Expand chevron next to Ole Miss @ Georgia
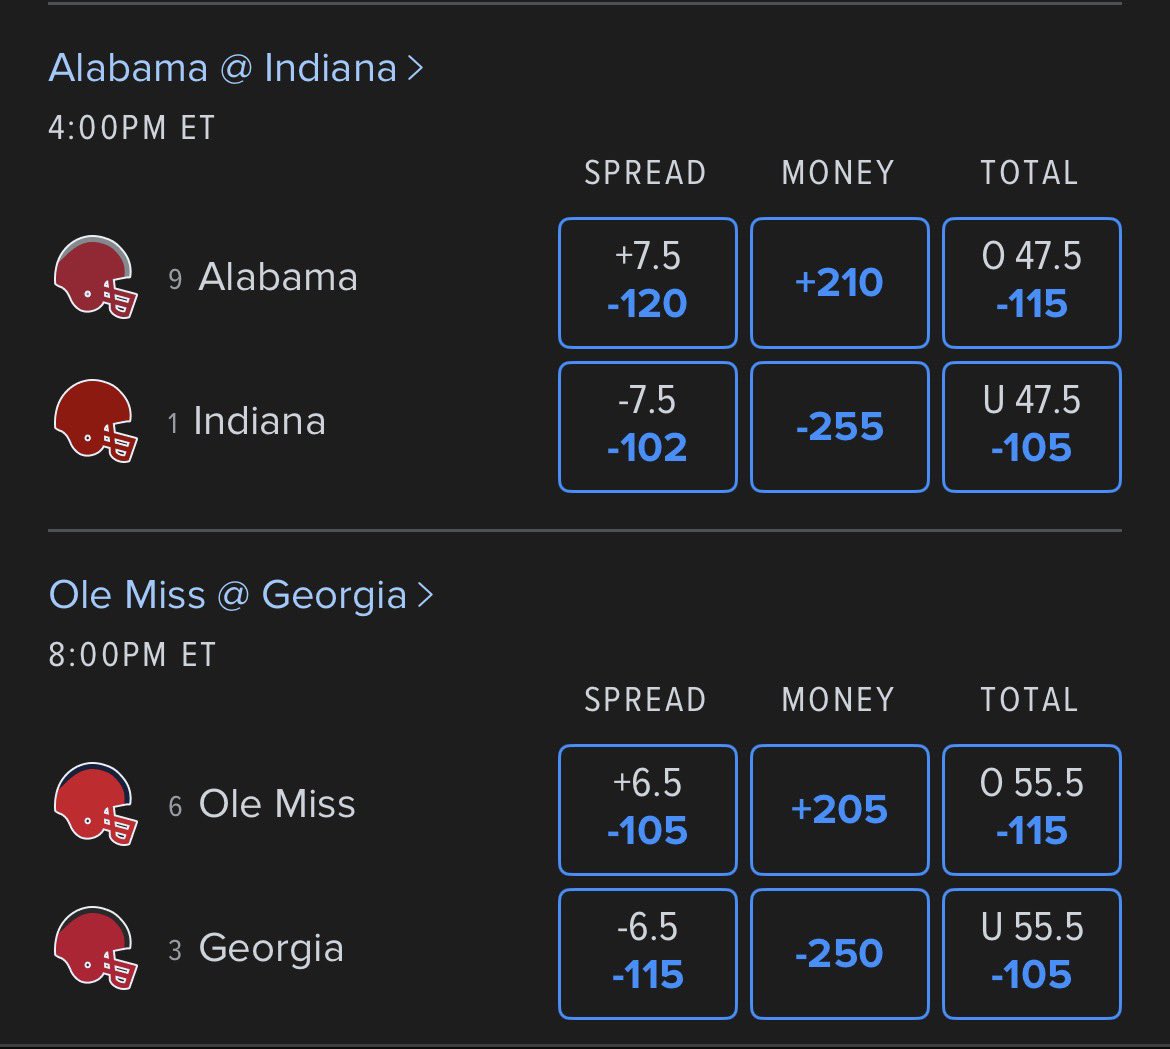Screen dimensions: 1170x1049 425,595
